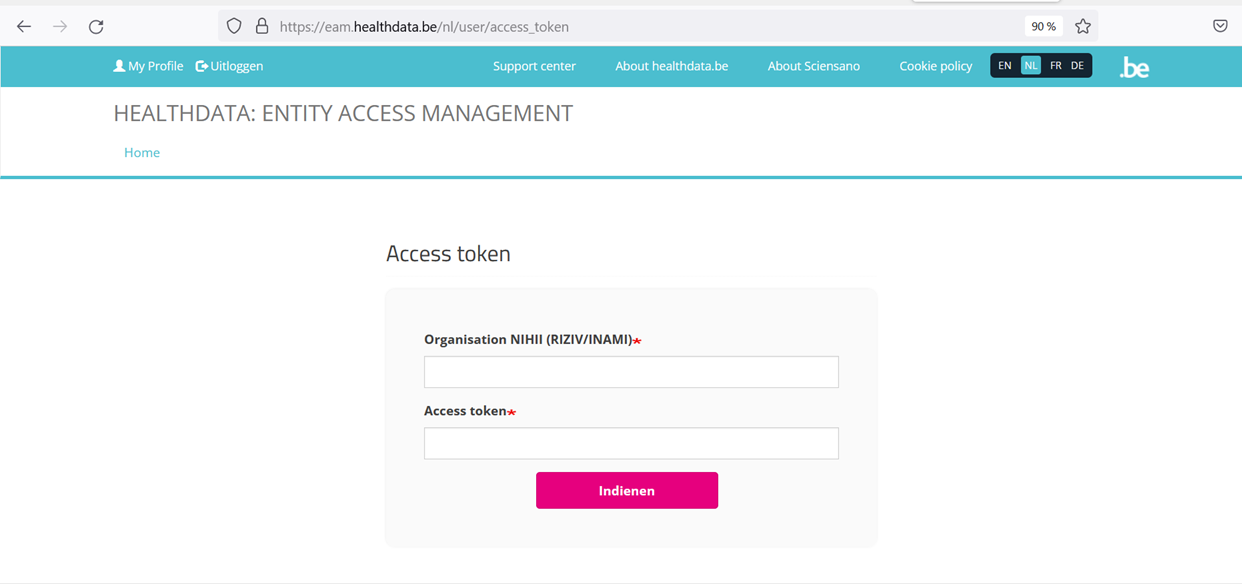The height and width of the screenshot is (584, 1242).
Task: Open the Pocket save icon
Action: tap(1220, 27)
